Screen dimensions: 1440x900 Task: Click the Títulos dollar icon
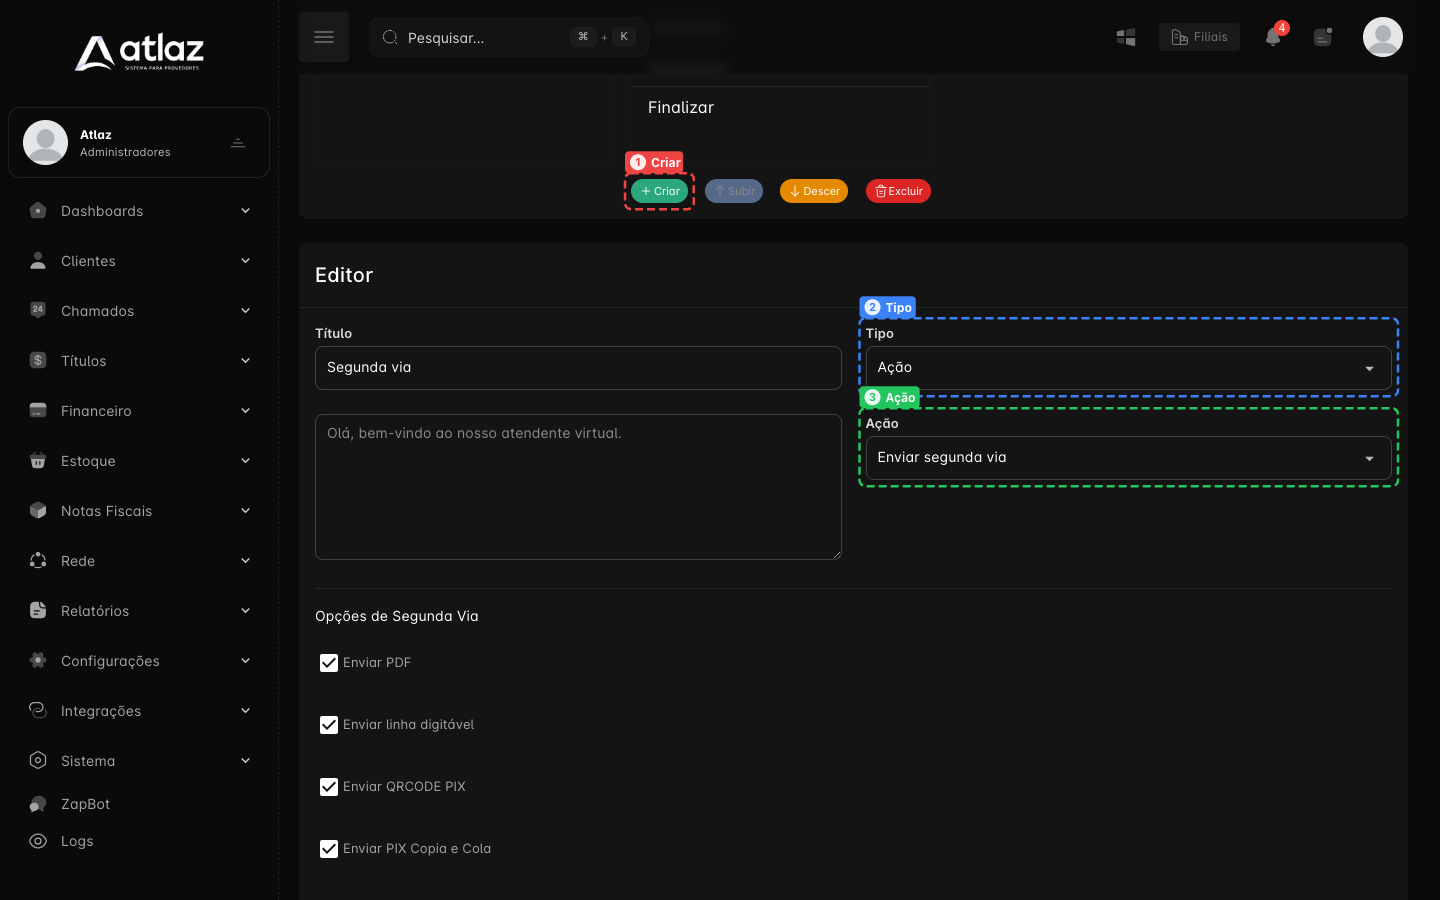tap(38, 360)
